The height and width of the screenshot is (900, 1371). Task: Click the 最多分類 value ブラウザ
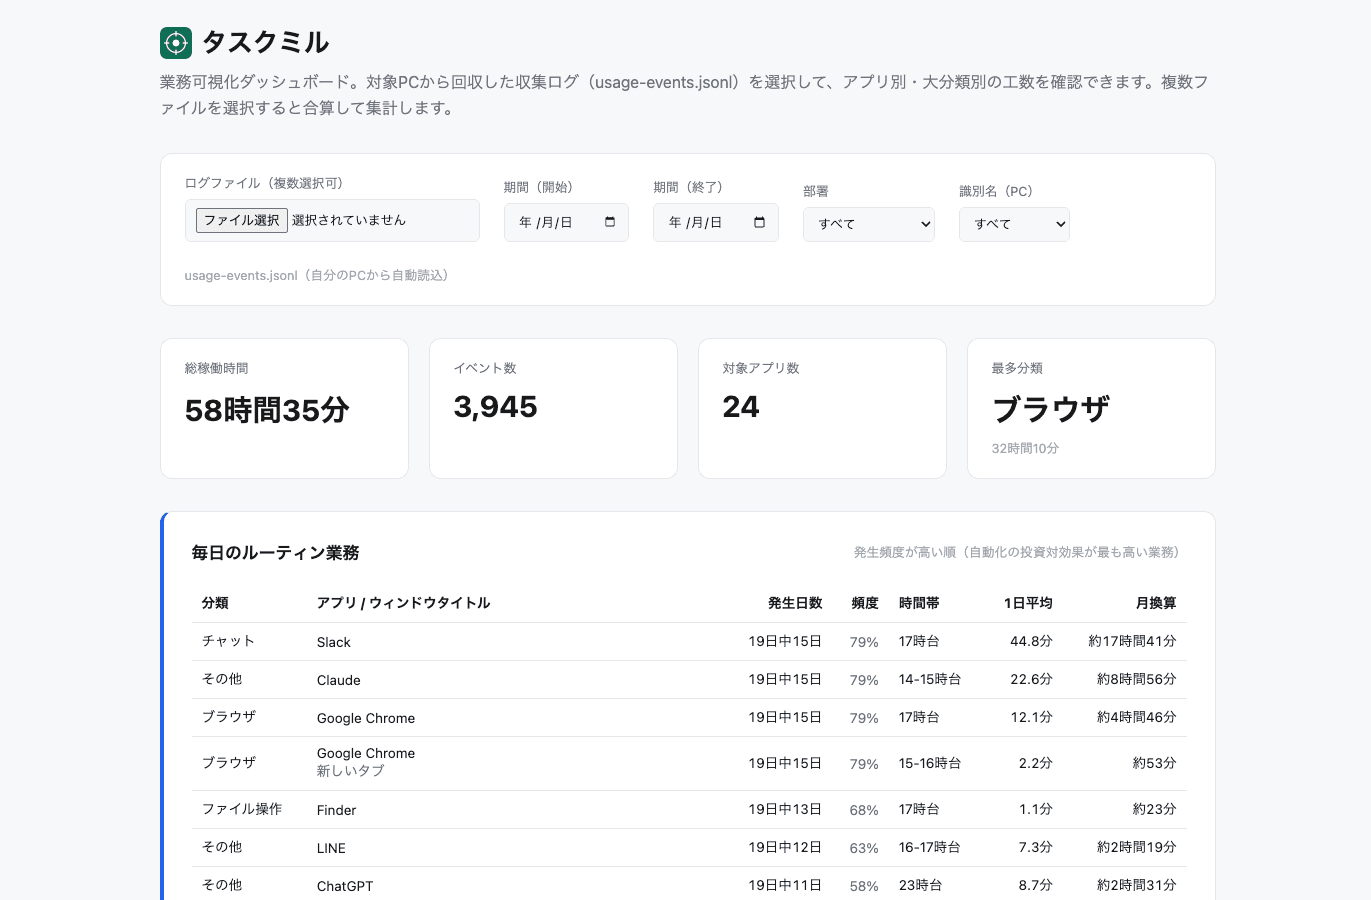[x=1051, y=409]
